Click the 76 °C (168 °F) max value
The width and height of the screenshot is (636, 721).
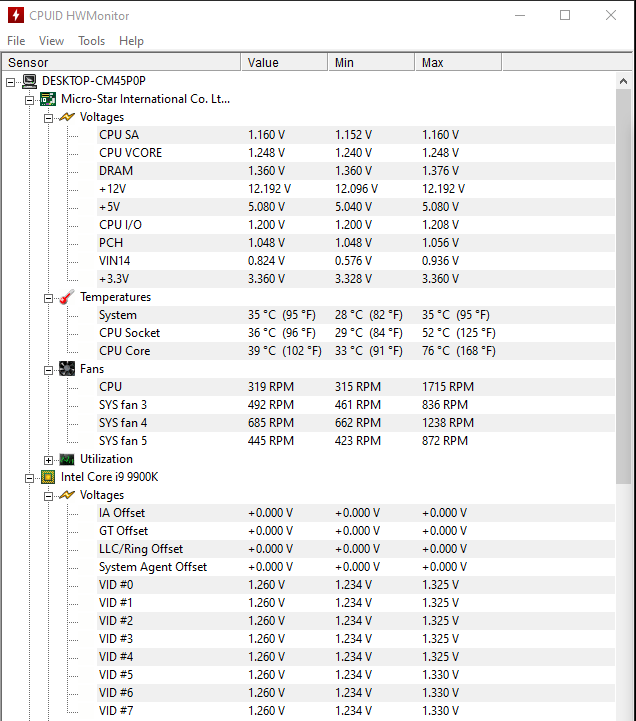(459, 351)
